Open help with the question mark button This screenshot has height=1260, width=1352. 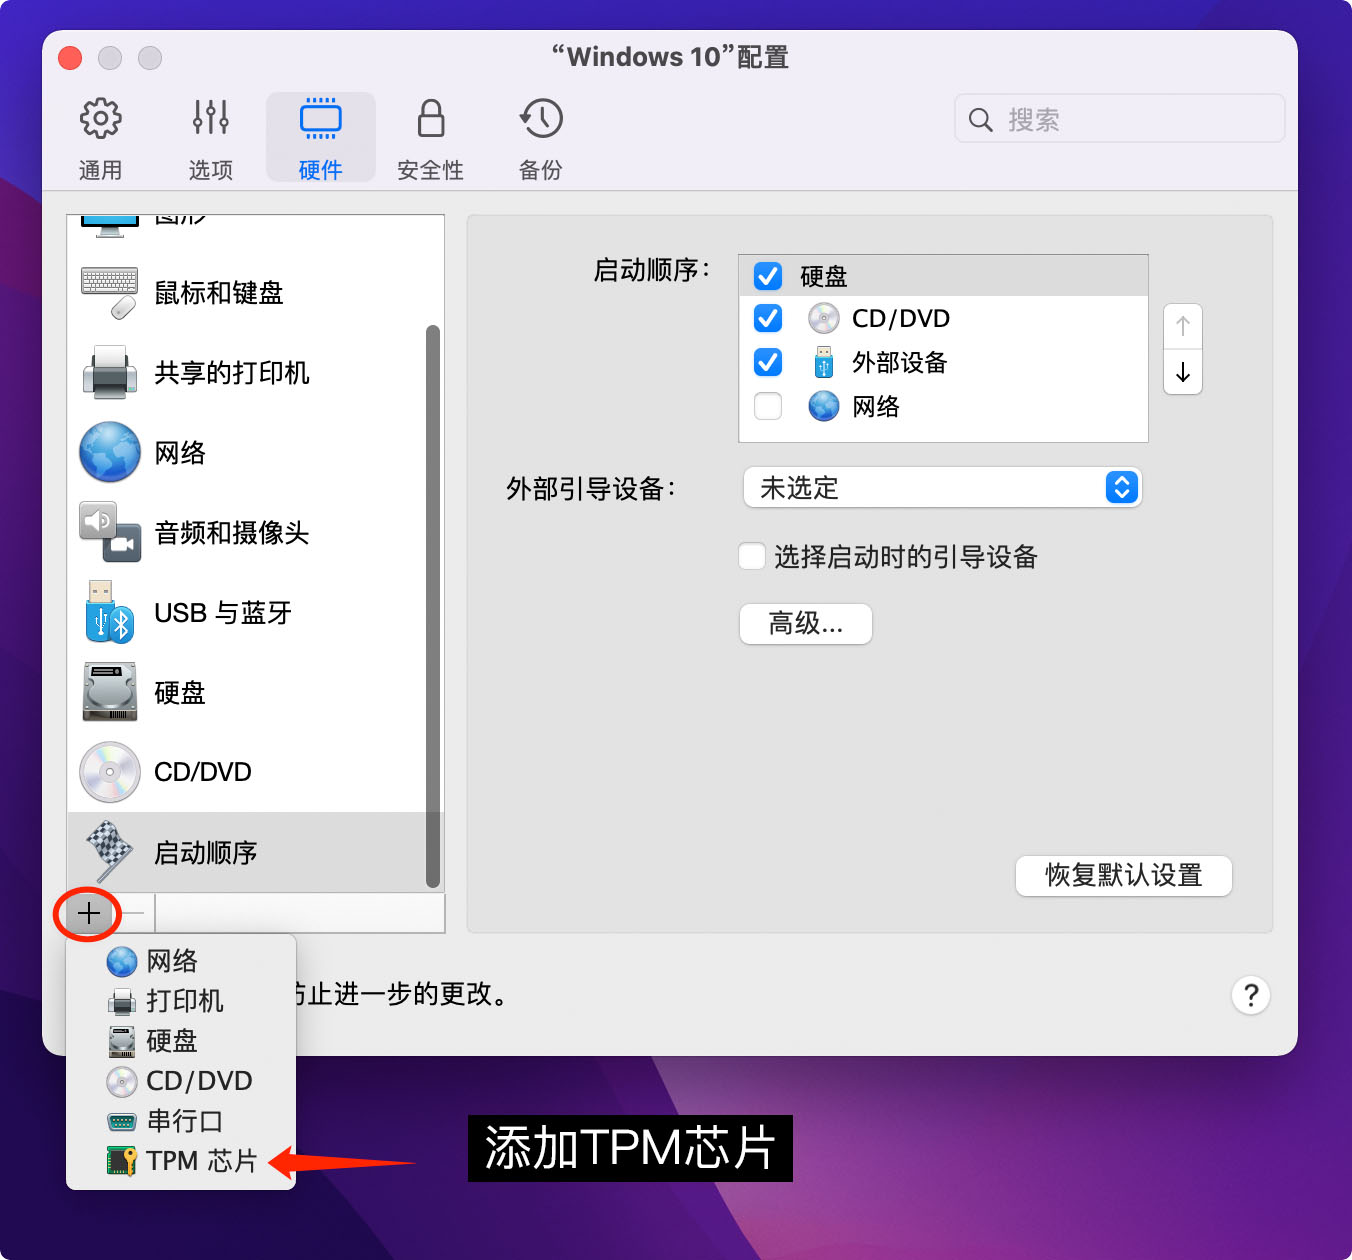pos(1251,995)
